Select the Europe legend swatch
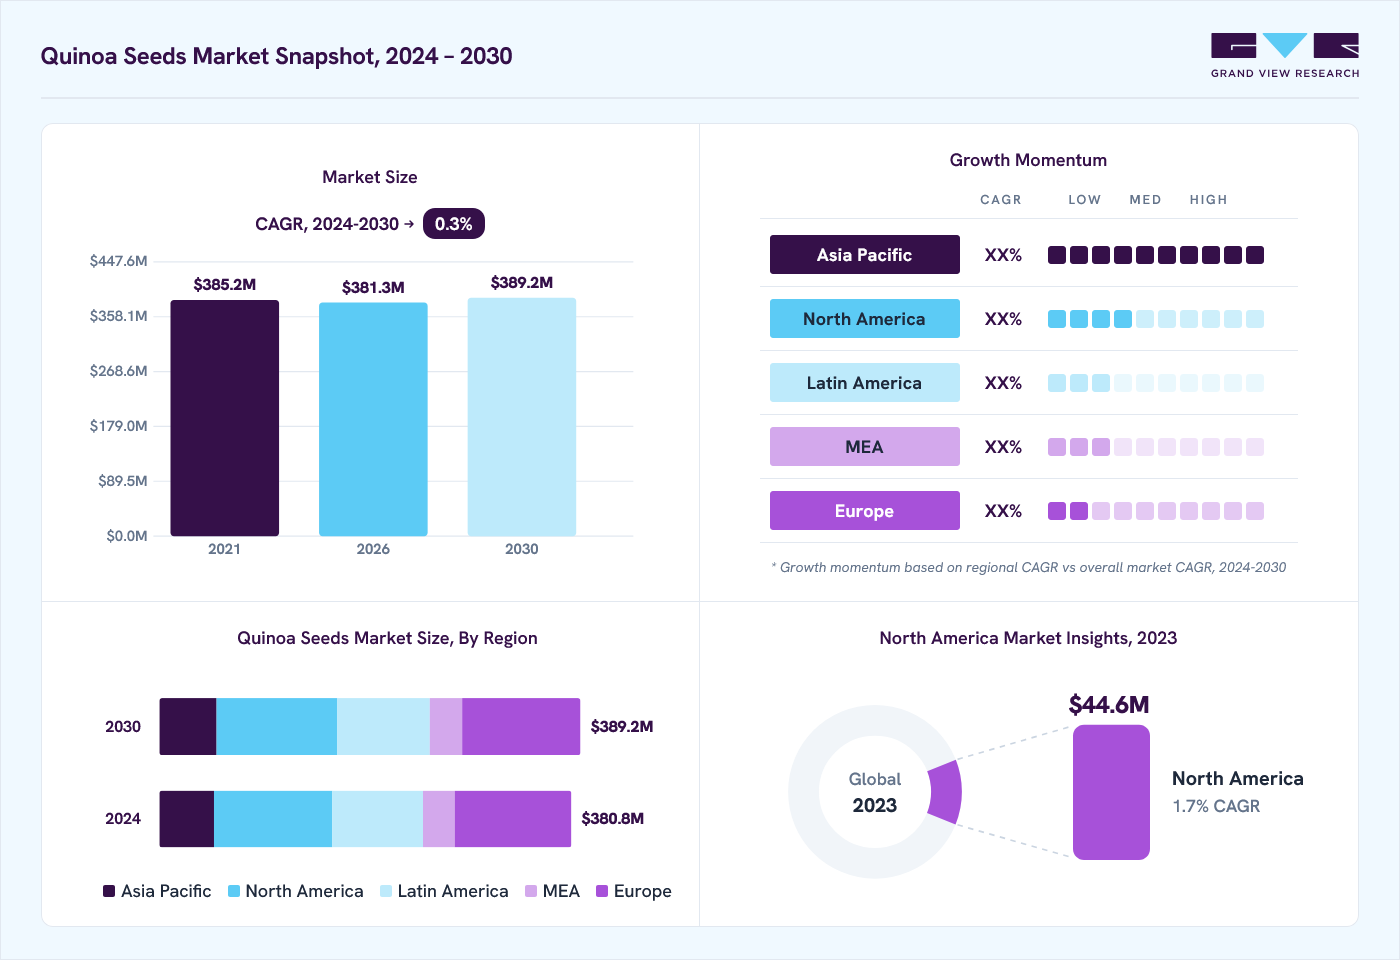The height and width of the screenshot is (960, 1400). pos(602,891)
